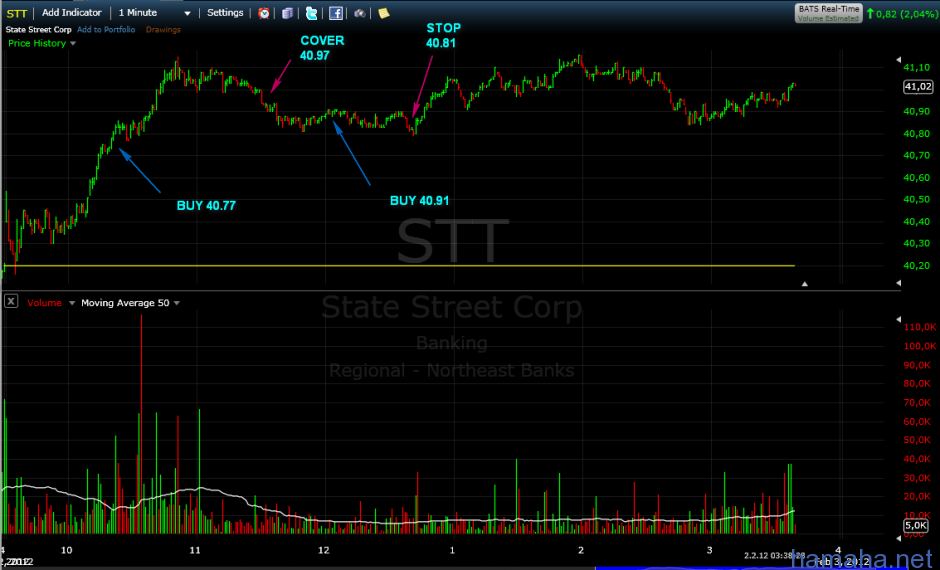Click the tallest red volume spike bar

pyautogui.click(x=141, y=424)
